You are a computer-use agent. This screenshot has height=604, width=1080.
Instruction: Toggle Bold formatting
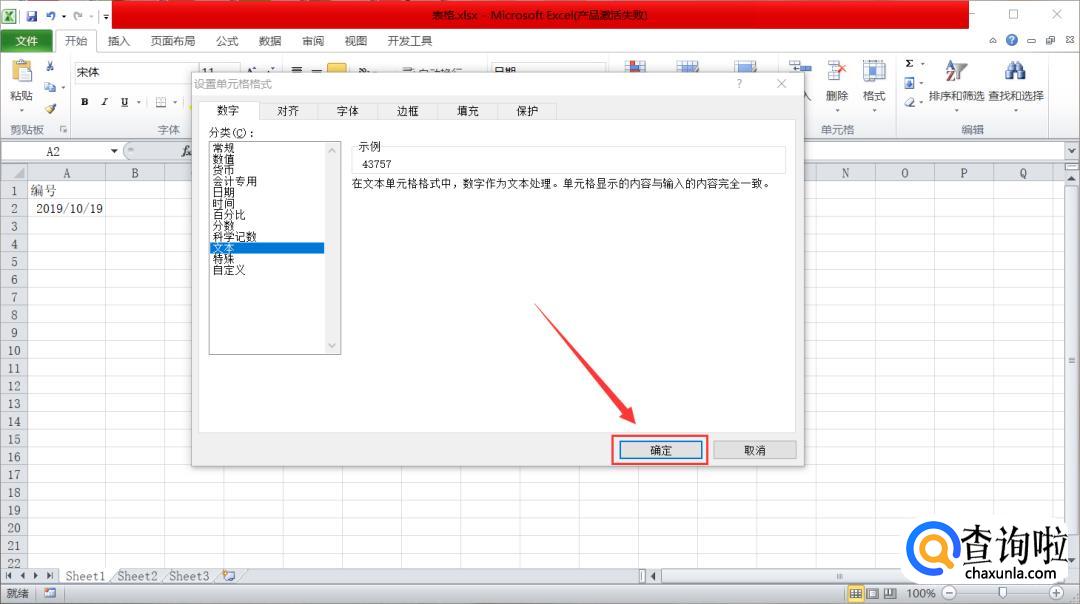tap(84, 102)
